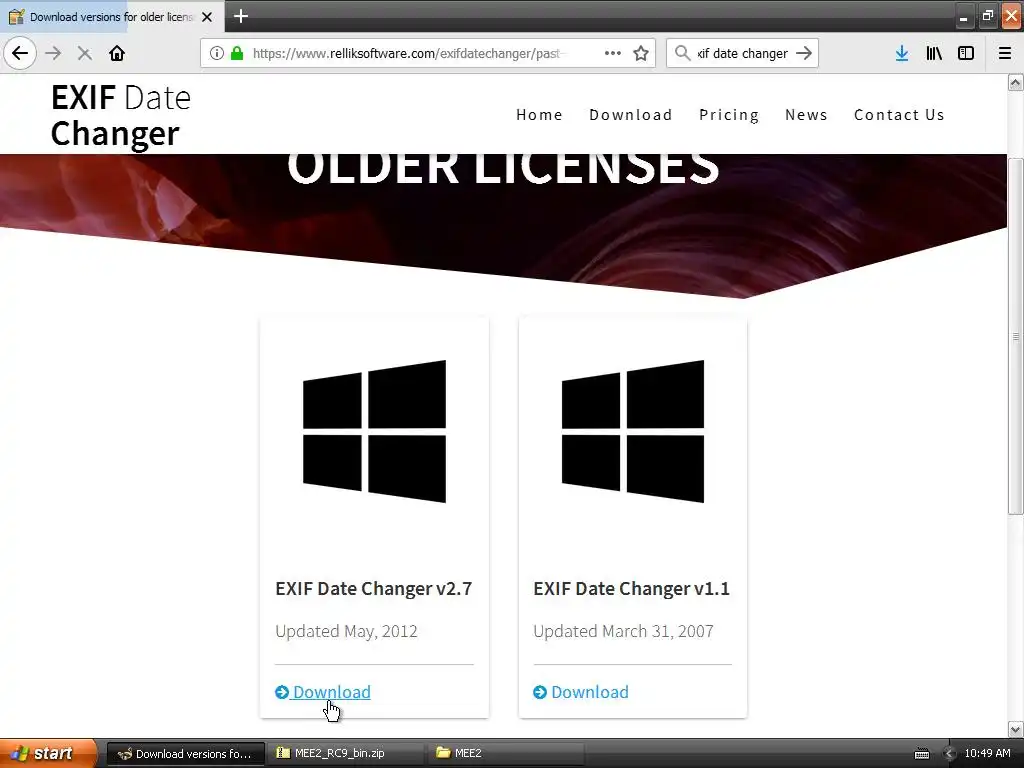Image resolution: width=1024 pixels, height=768 pixels.
Task: Switch to Firefox taskbar button
Action: (185, 754)
